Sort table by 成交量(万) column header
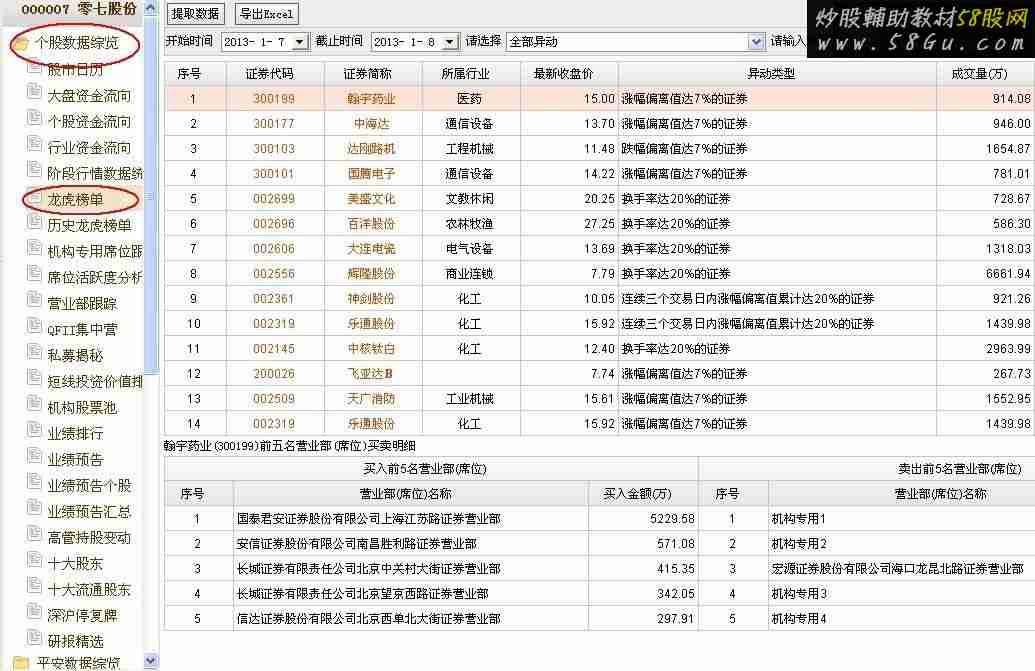 pyautogui.click(x=985, y=74)
